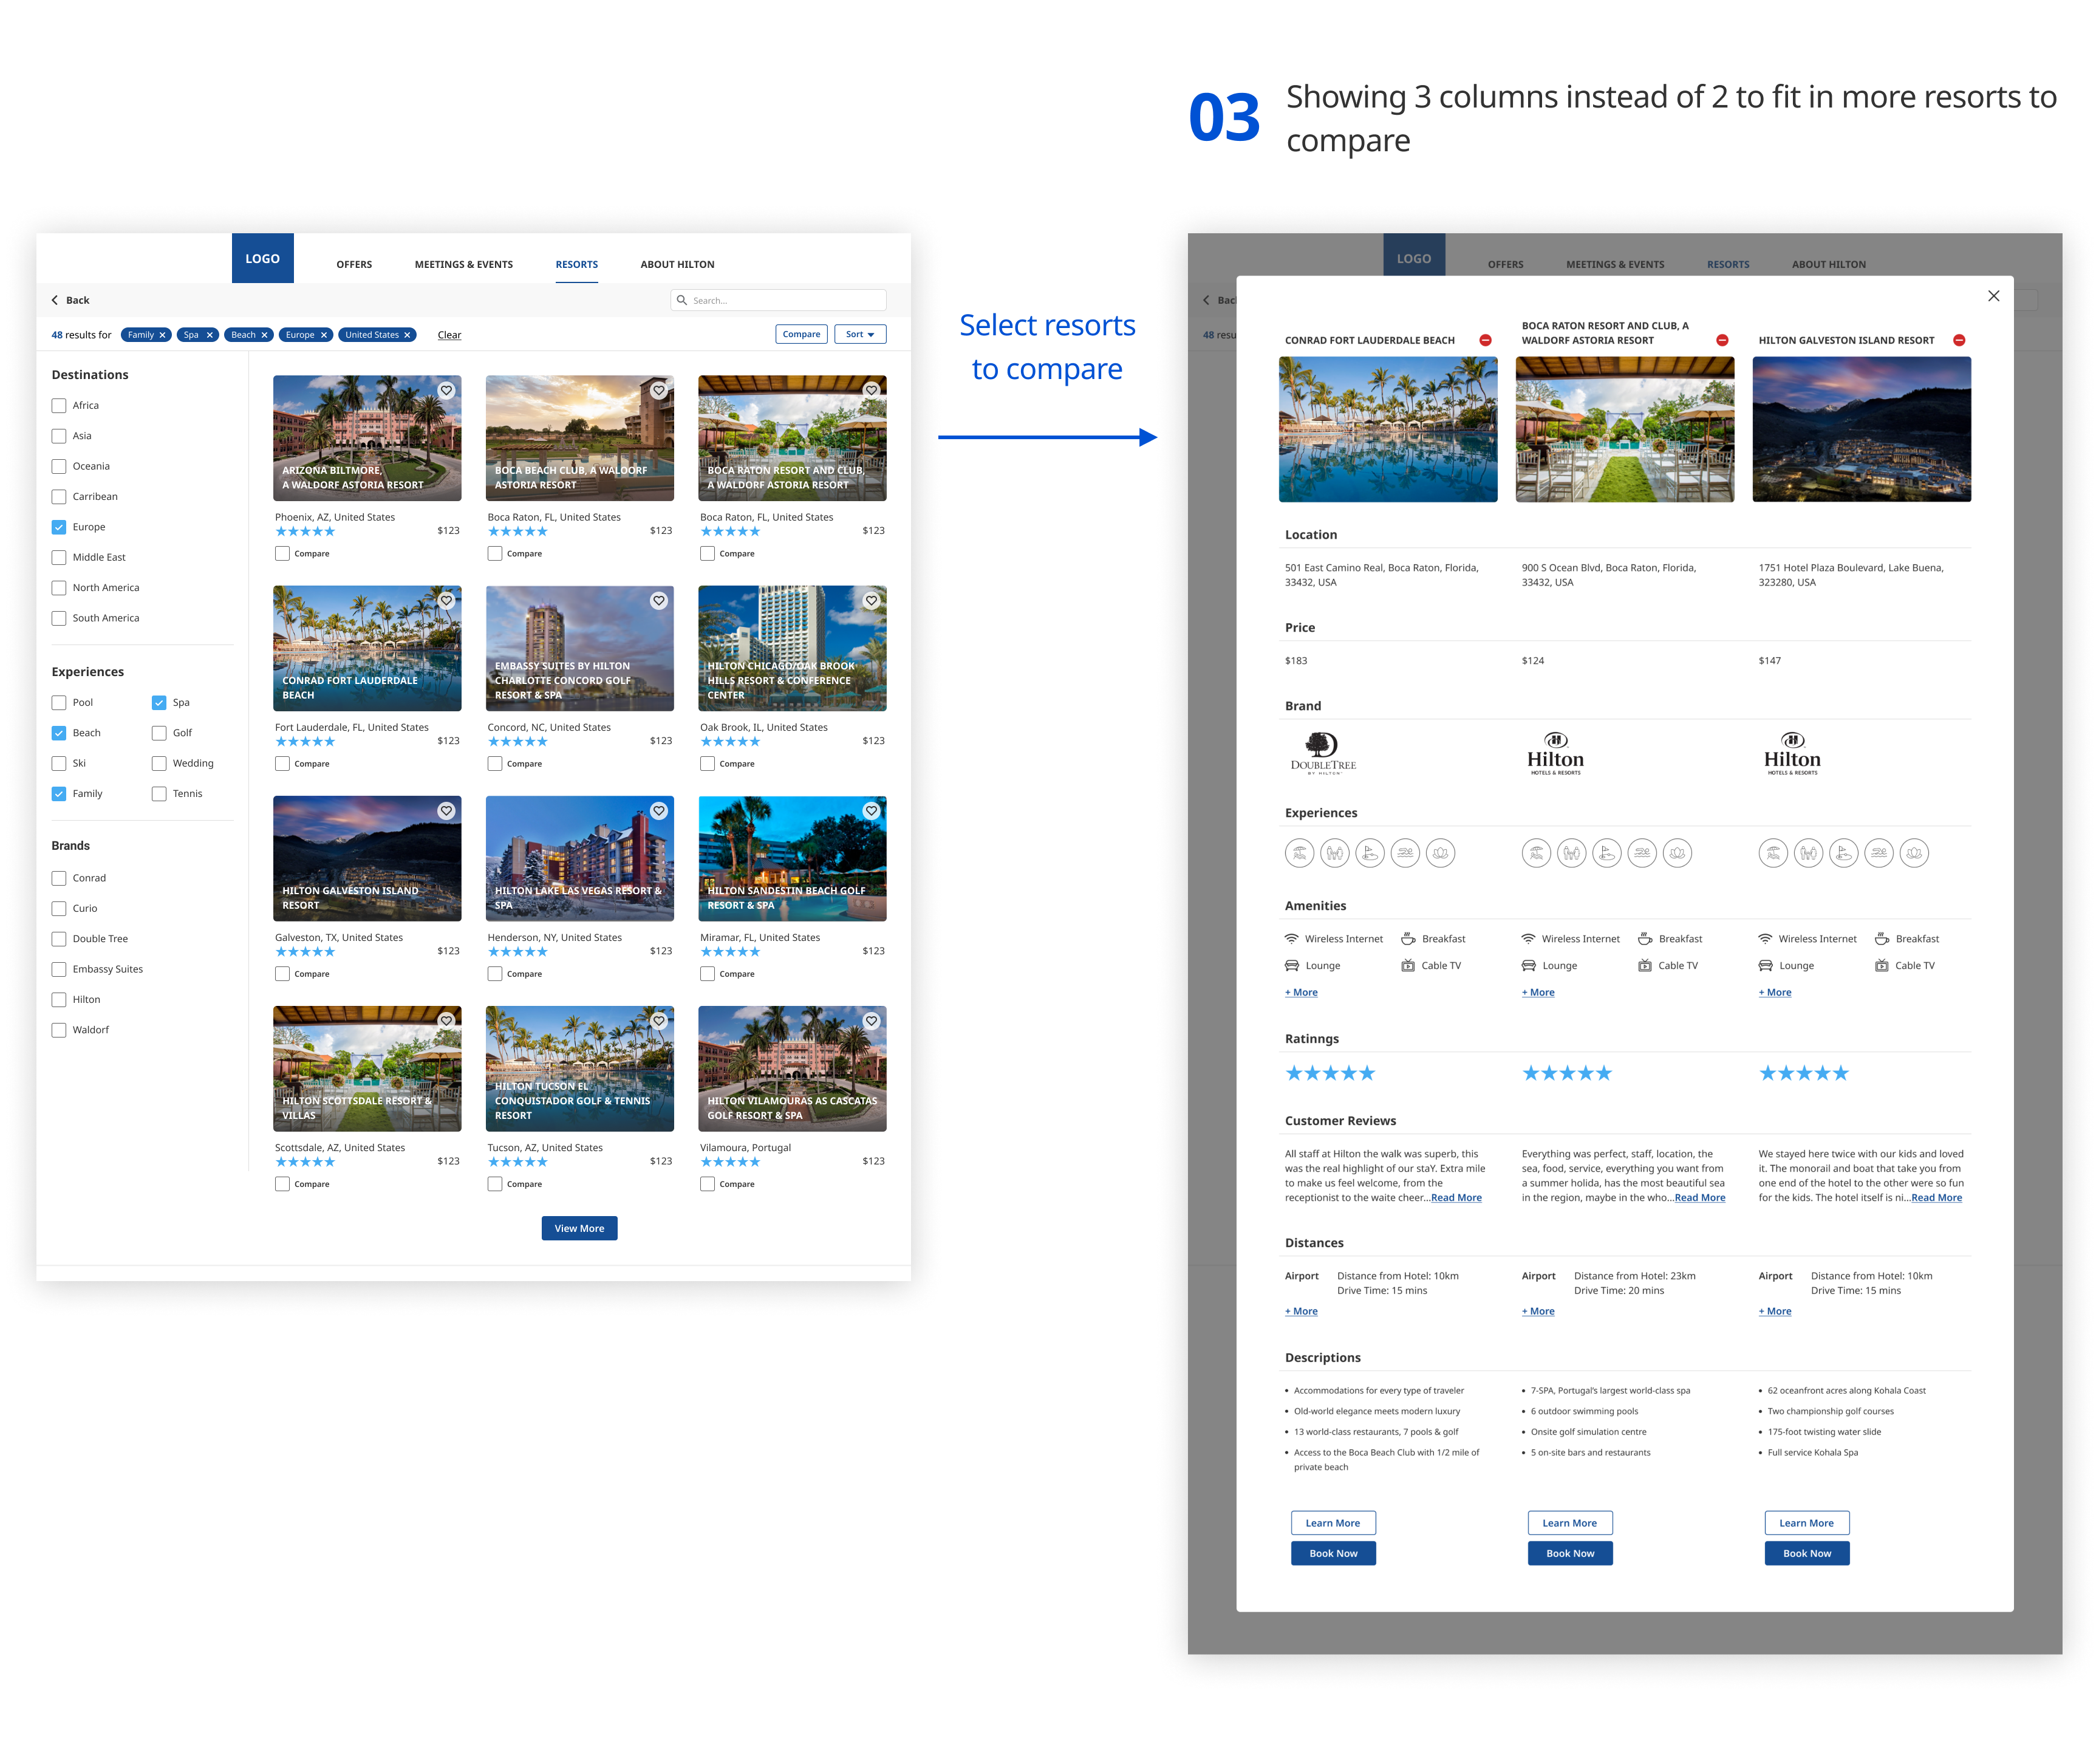Click Book Now for Hilton Galveston

coord(1806,1553)
